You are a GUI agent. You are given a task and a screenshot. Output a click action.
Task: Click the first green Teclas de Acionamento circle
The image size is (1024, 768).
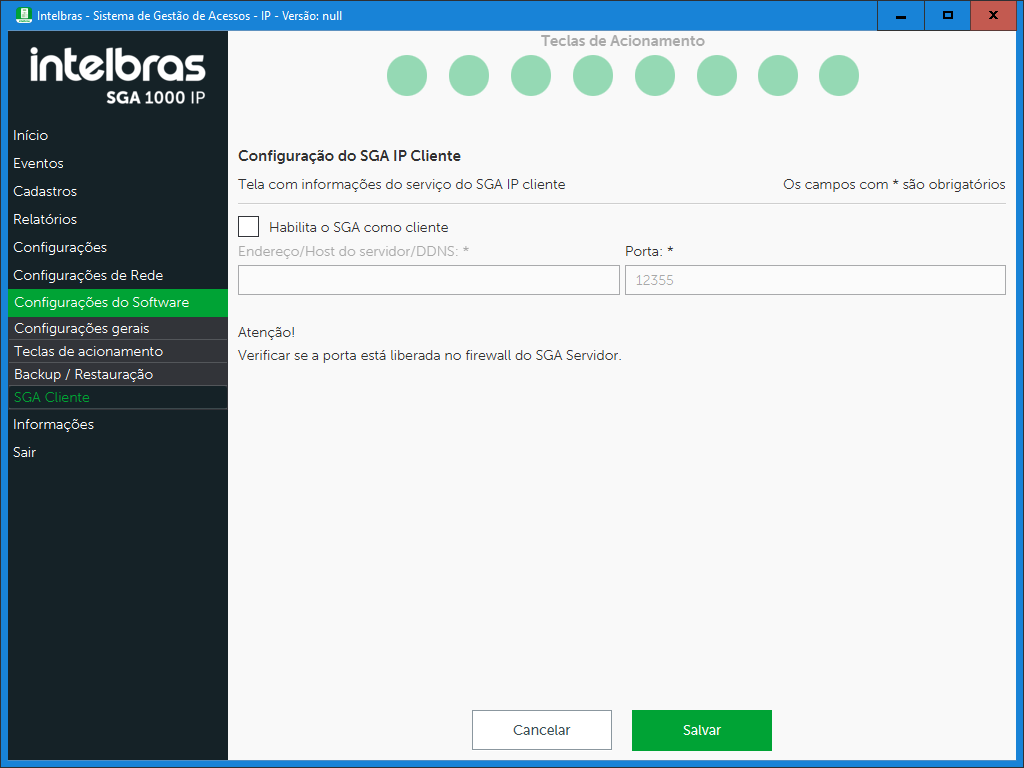point(407,76)
